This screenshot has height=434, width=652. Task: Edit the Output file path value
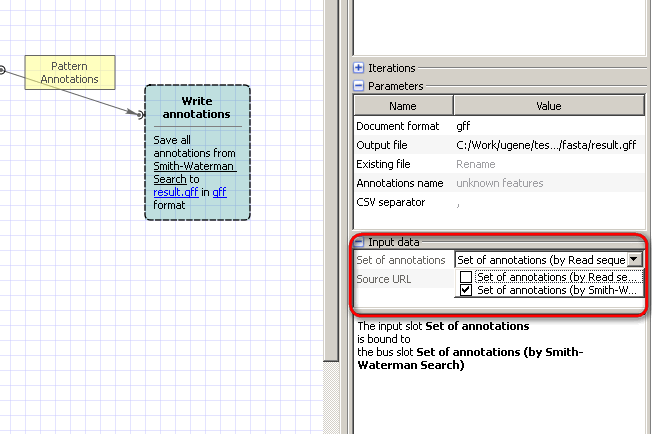pos(548,145)
